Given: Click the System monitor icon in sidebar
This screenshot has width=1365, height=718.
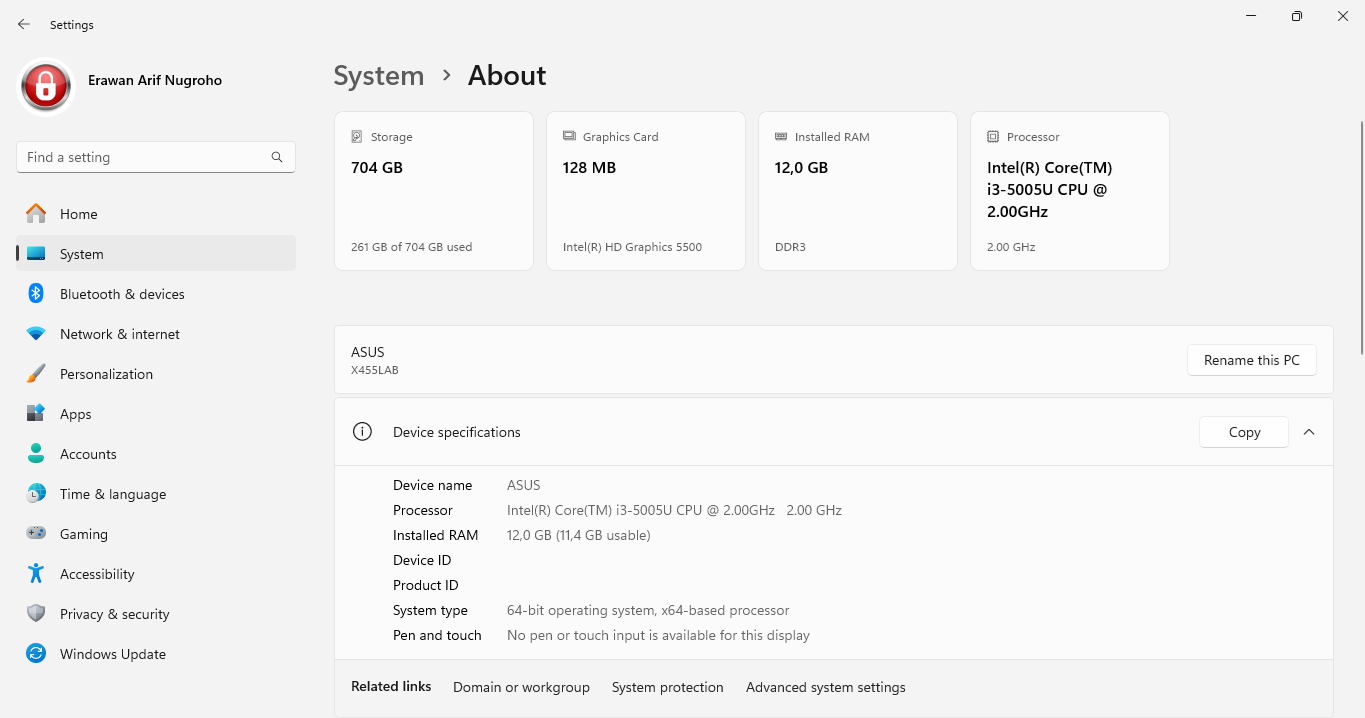Looking at the screenshot, I should point(36,254).
